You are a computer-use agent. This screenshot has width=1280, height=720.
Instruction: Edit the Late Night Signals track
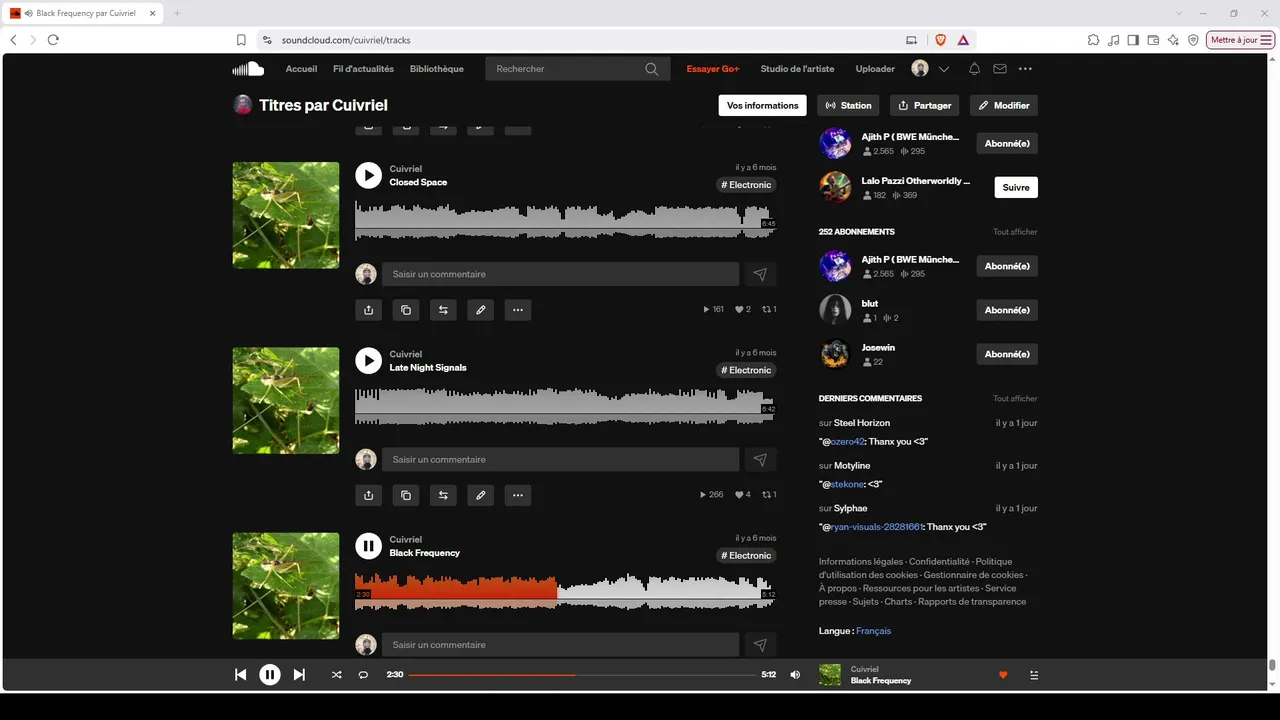tap(481, 495)
